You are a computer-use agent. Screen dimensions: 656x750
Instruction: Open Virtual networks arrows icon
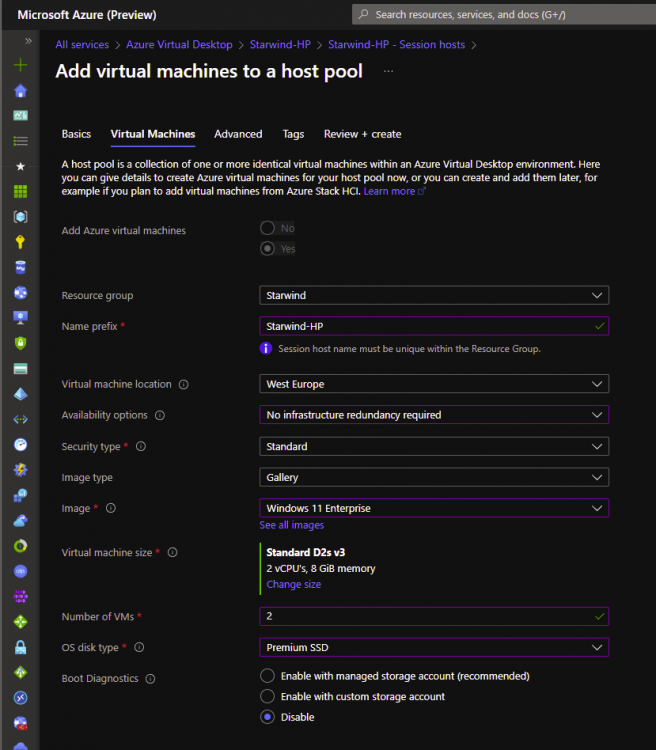click(x=21, y=419)
